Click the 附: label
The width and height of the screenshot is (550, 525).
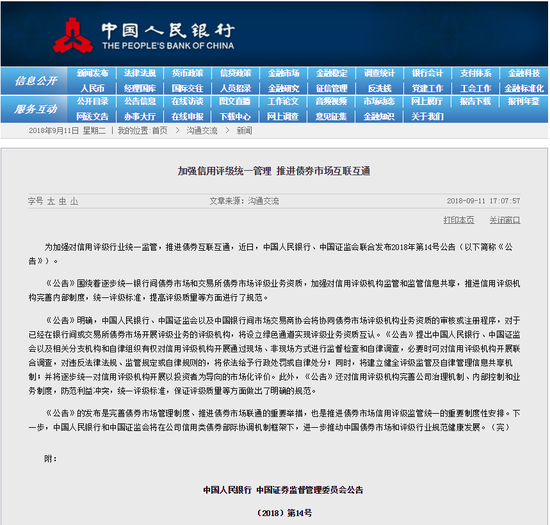tap(50, 458)
